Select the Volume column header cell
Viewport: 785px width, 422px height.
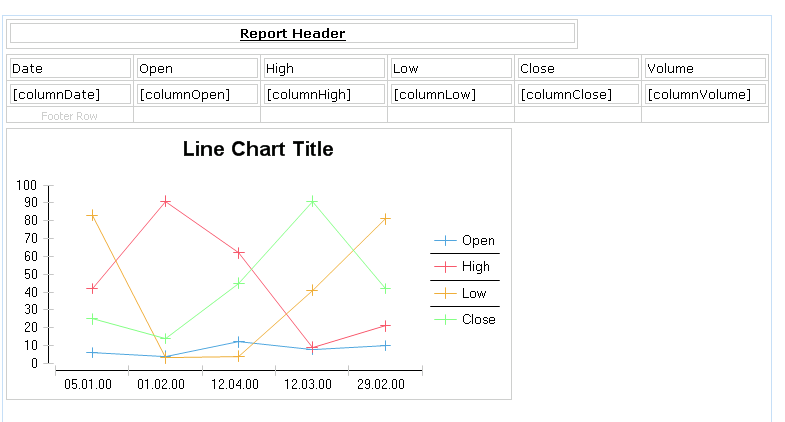click(705, 68)
